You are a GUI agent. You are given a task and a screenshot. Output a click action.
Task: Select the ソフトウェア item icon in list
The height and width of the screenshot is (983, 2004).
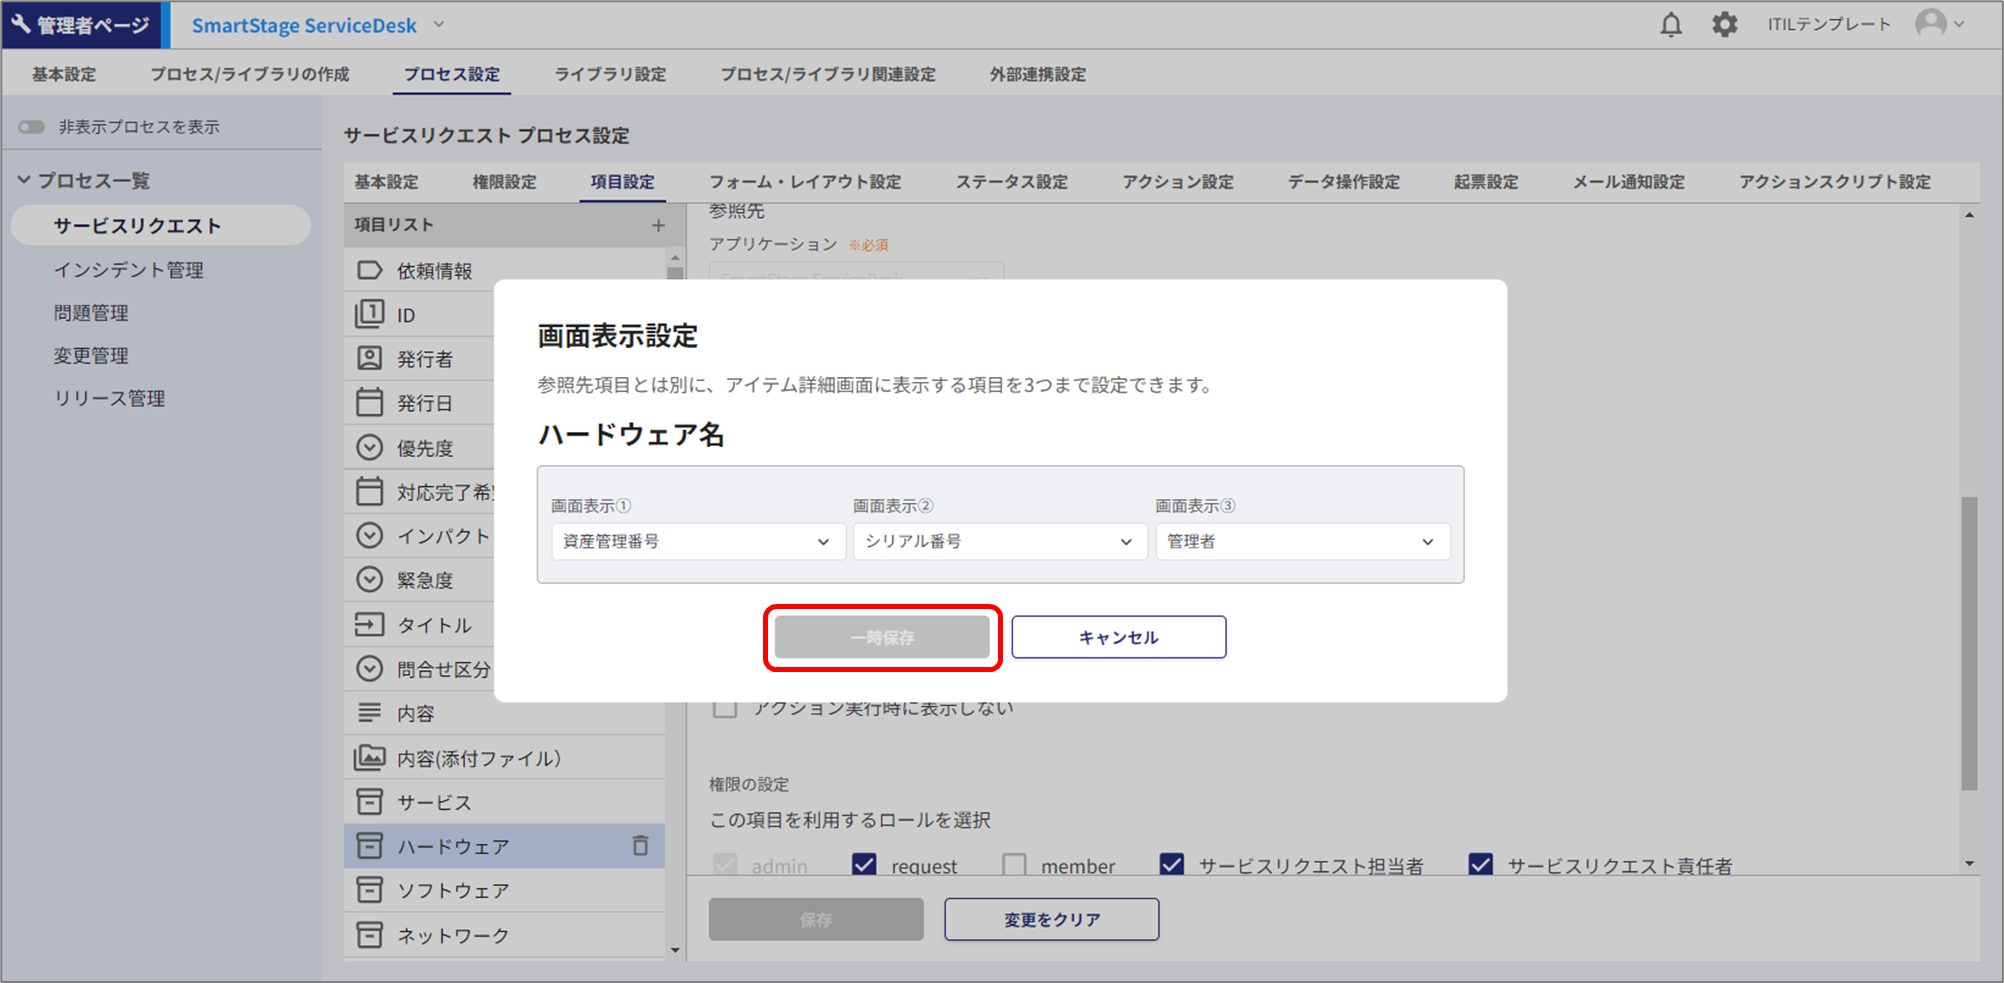click(370, 890)
